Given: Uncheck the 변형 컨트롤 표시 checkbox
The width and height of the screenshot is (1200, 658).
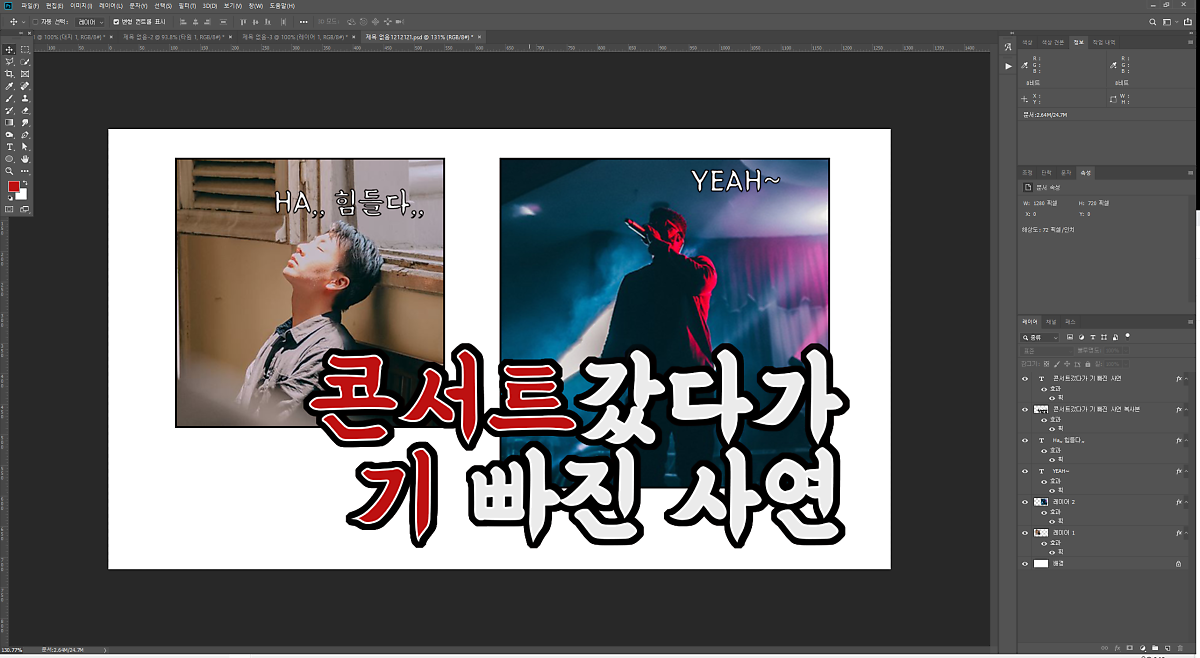Looking at the screenshot, I should tap(116, 21).
